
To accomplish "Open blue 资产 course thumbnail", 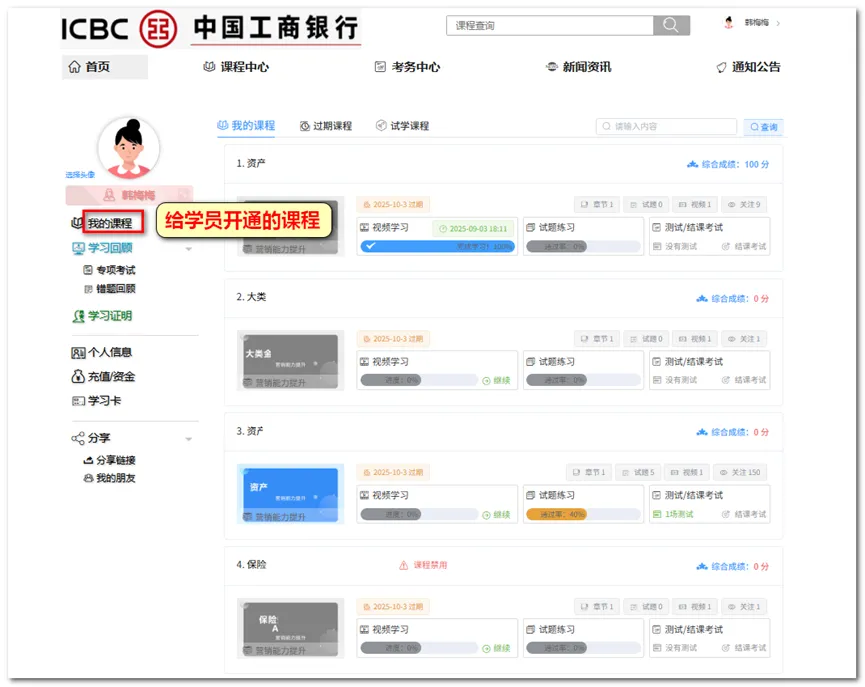I will tap(291, 494).
